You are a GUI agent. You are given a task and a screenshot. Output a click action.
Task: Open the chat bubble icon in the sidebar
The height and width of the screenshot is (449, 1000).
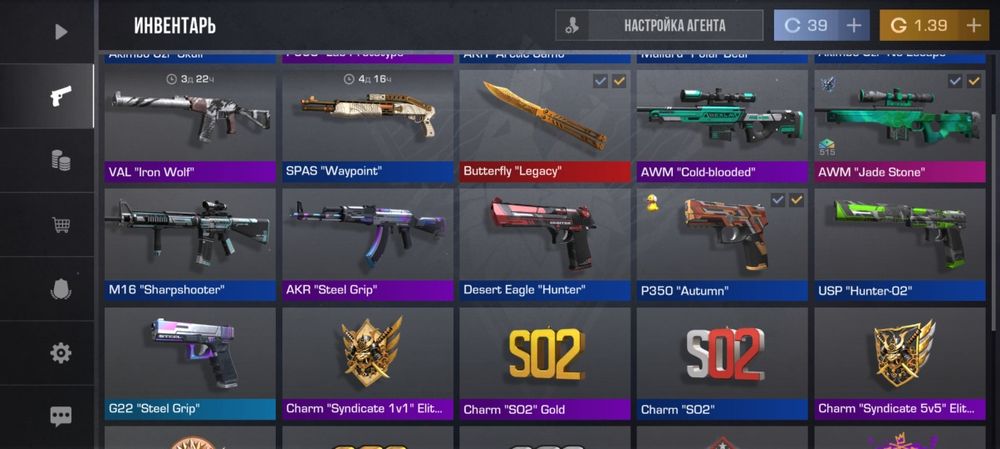pos(61,416)
